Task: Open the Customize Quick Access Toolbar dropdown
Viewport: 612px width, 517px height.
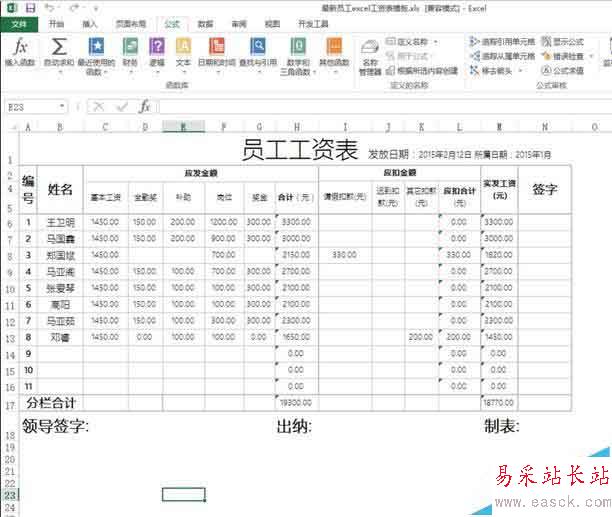Action: (96, 8)
